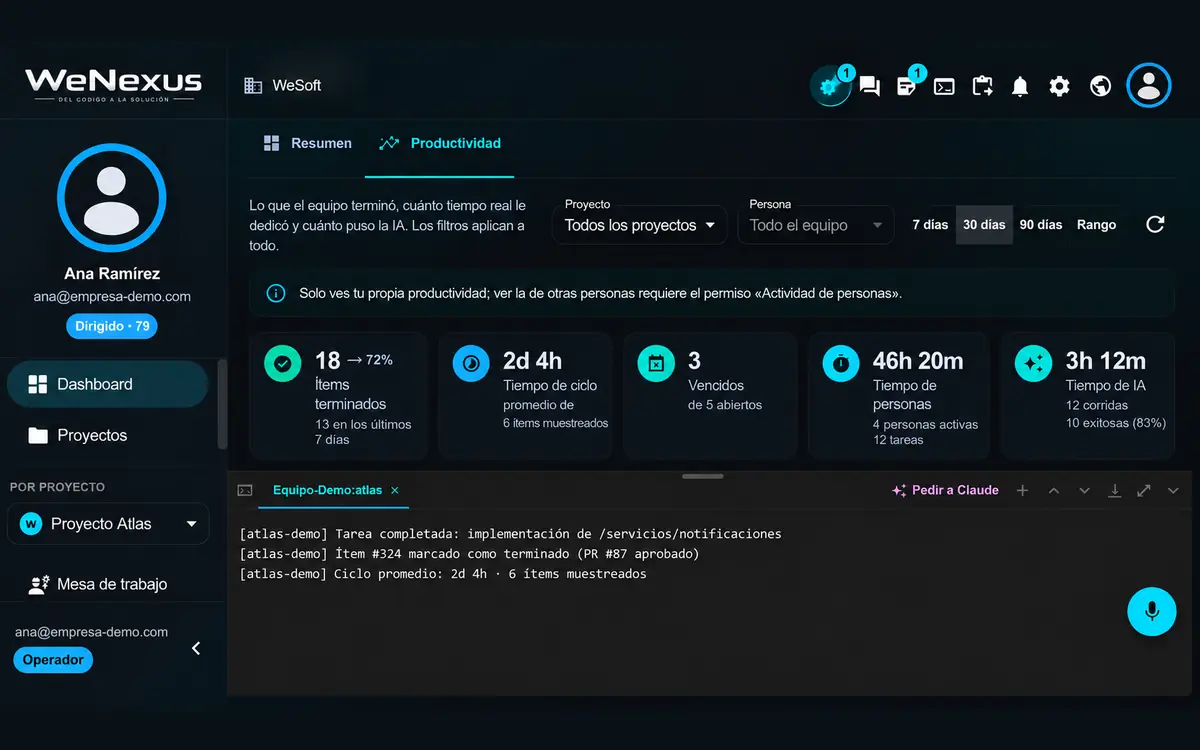The width and height of the screenshot is (1200, 750).
Task: Expand the Proyecto Atlas selector
Action: click(108, 524)
